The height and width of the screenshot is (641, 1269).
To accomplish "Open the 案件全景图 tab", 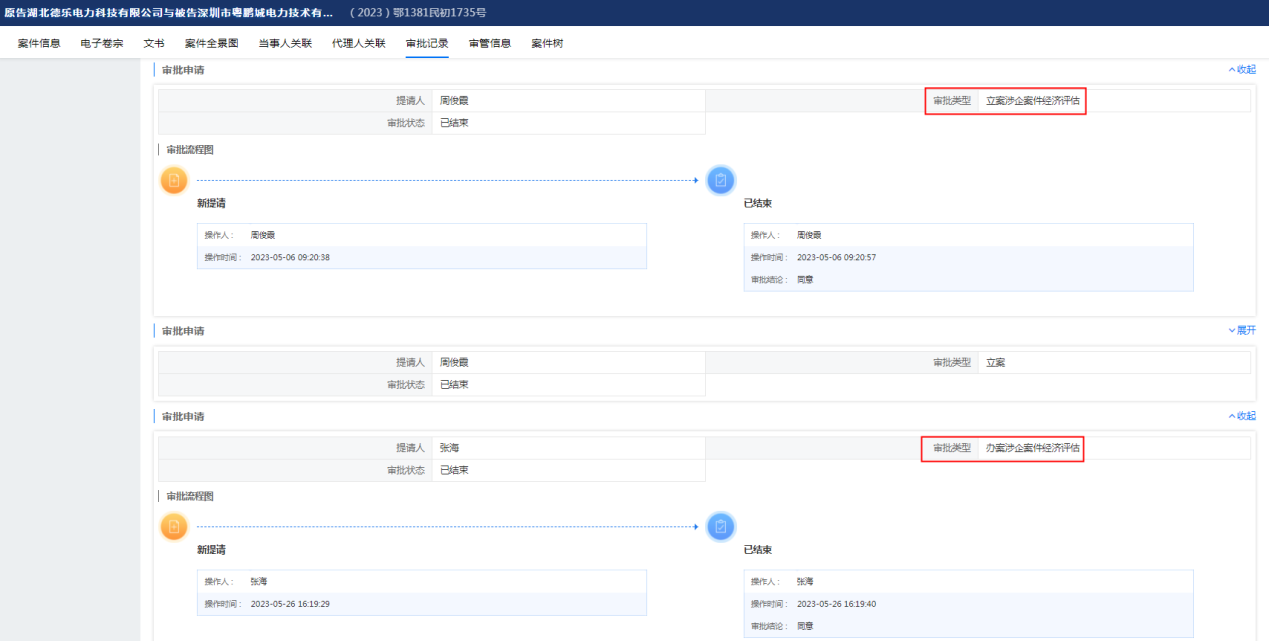I will click(x=211, y=44).
